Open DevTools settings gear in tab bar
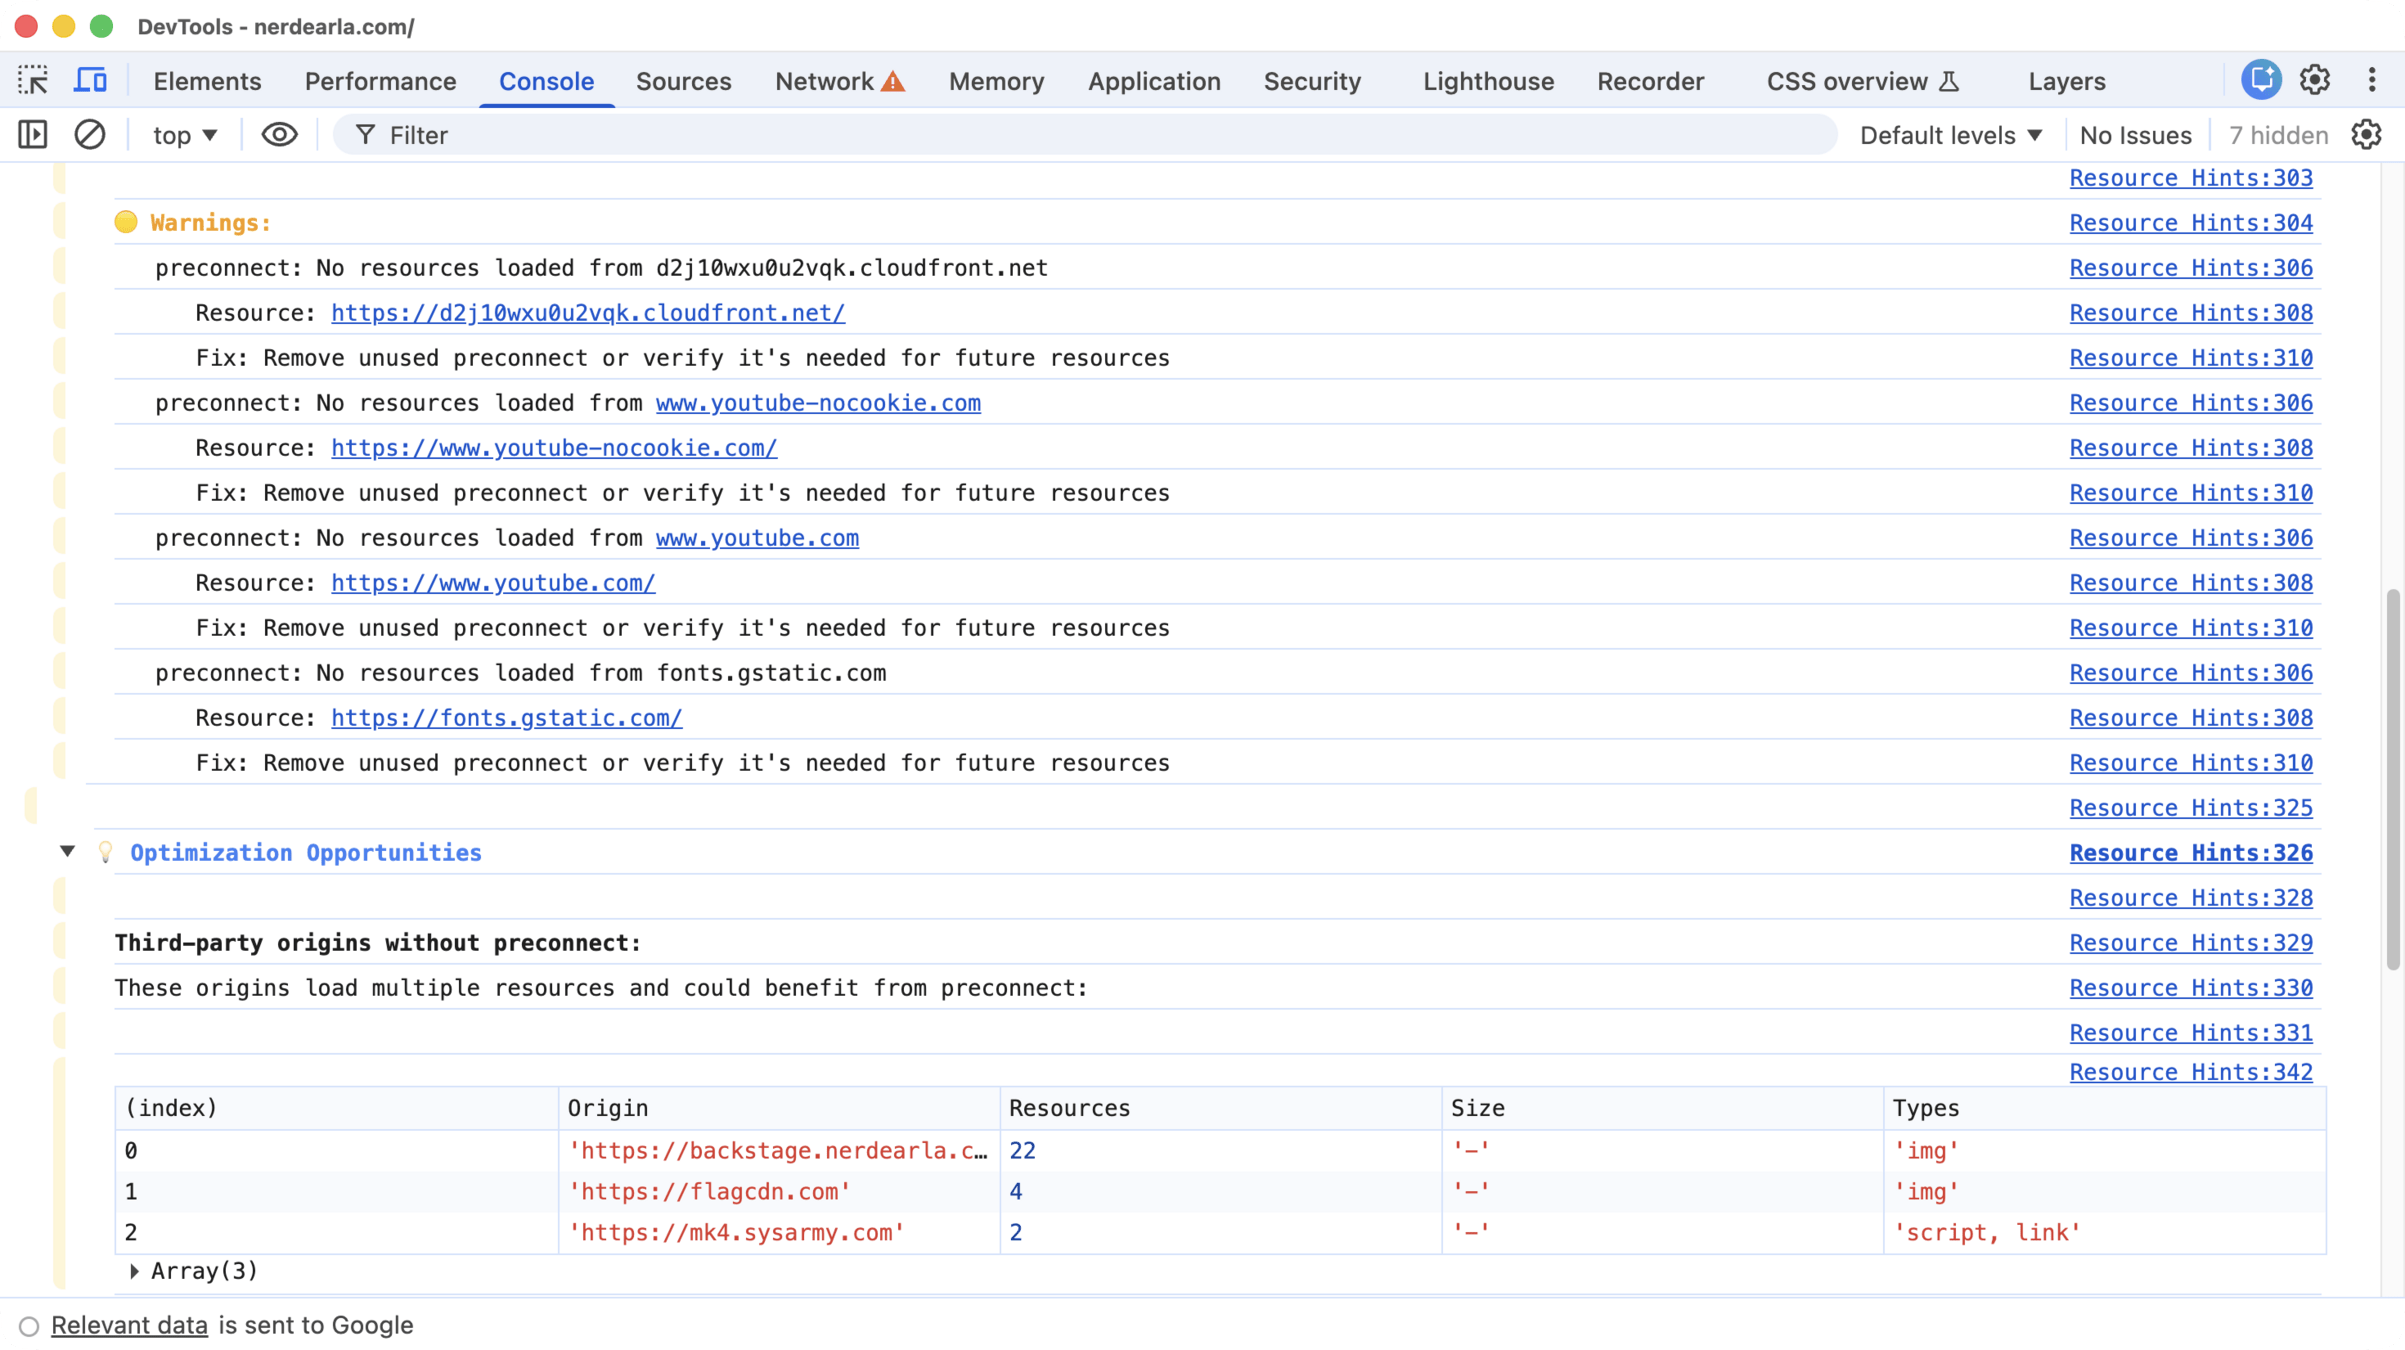This screenshot has height=1350, width=2405. [x=2315, y=80]
